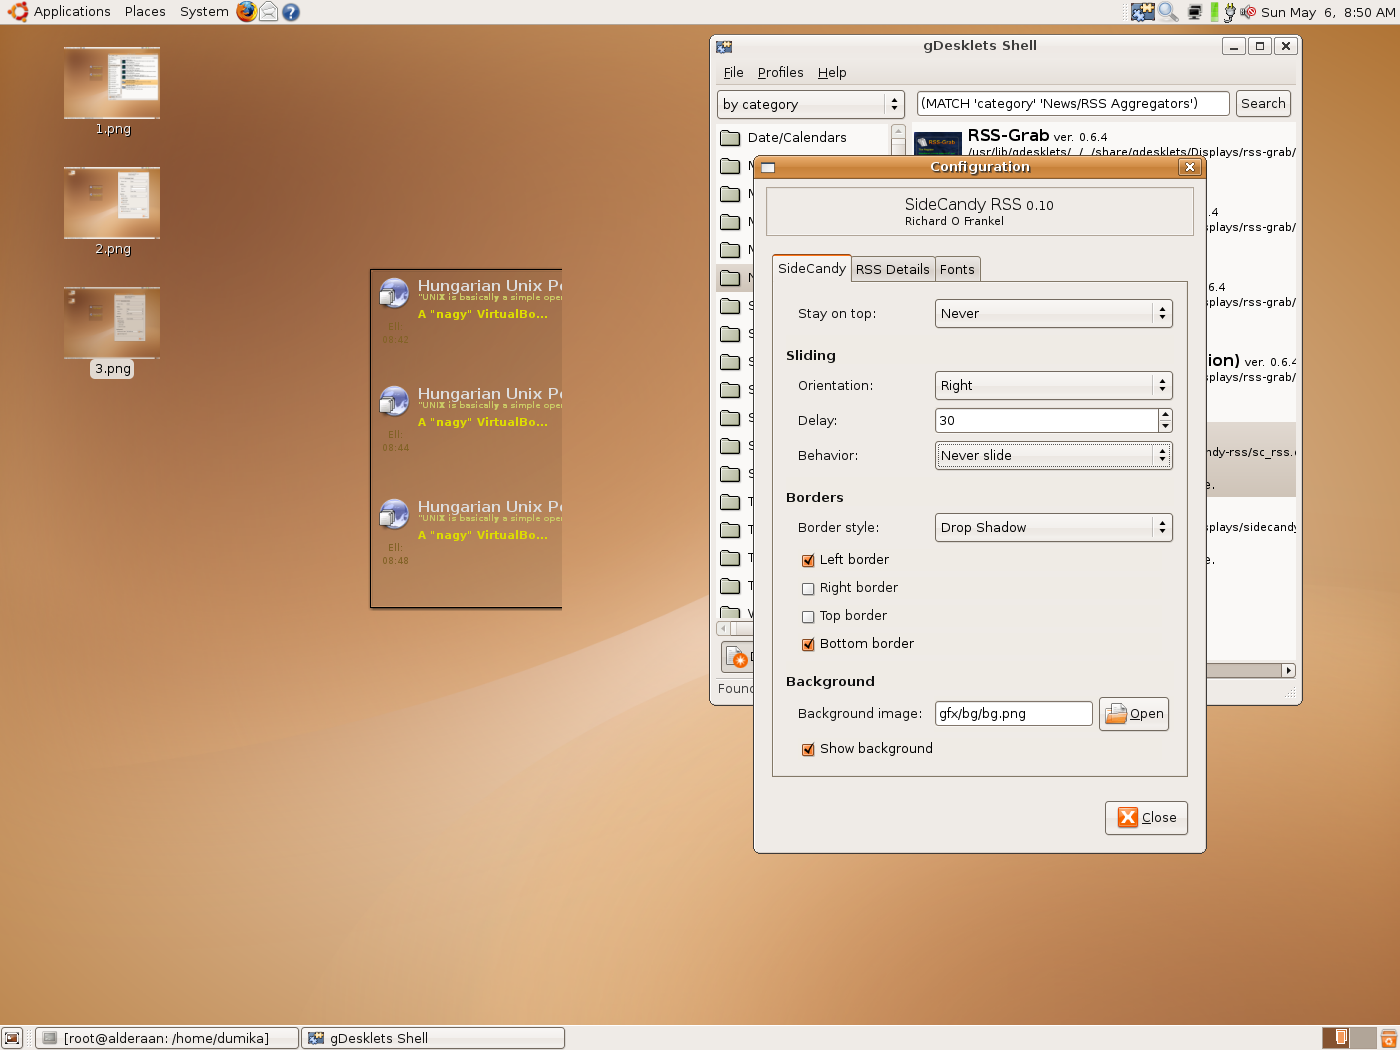Select the 3.png desktop thumbnail
The height and width of the screenshot is (1050, 1400).
click(112, 323)
